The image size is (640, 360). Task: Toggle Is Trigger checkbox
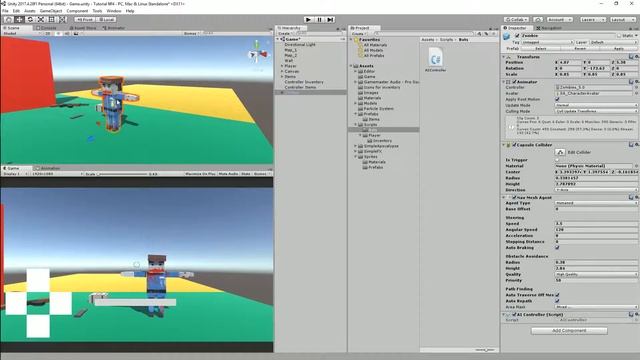pos(557,160)
